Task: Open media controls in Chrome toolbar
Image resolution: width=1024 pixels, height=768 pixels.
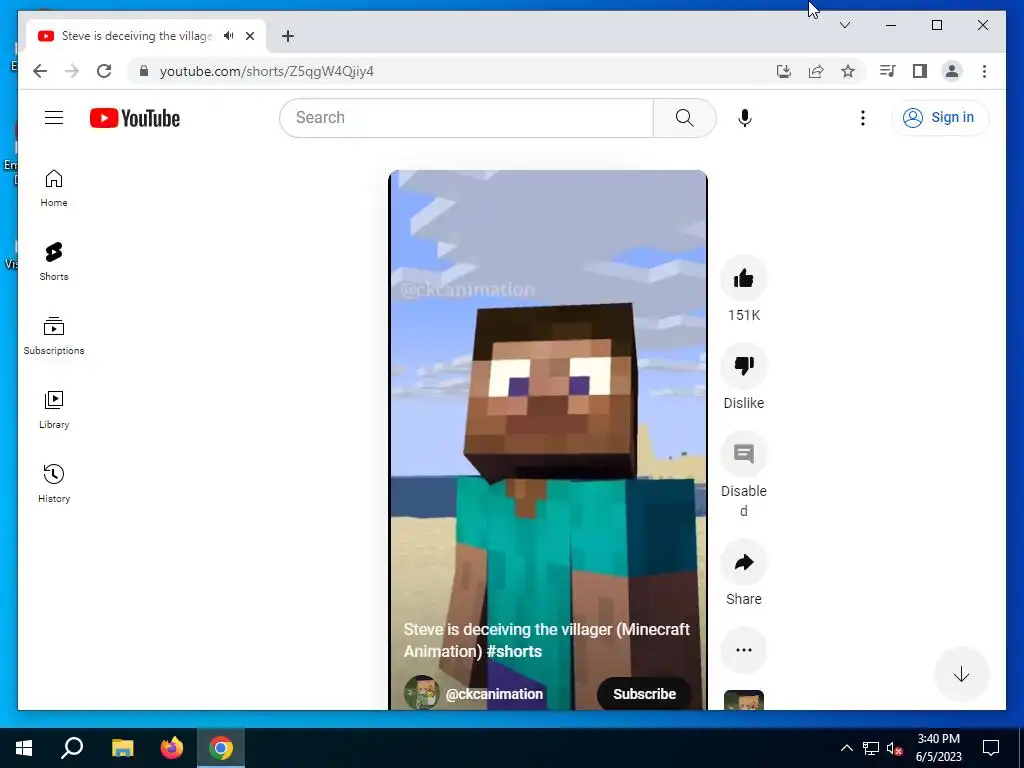Action: [888, 71]
